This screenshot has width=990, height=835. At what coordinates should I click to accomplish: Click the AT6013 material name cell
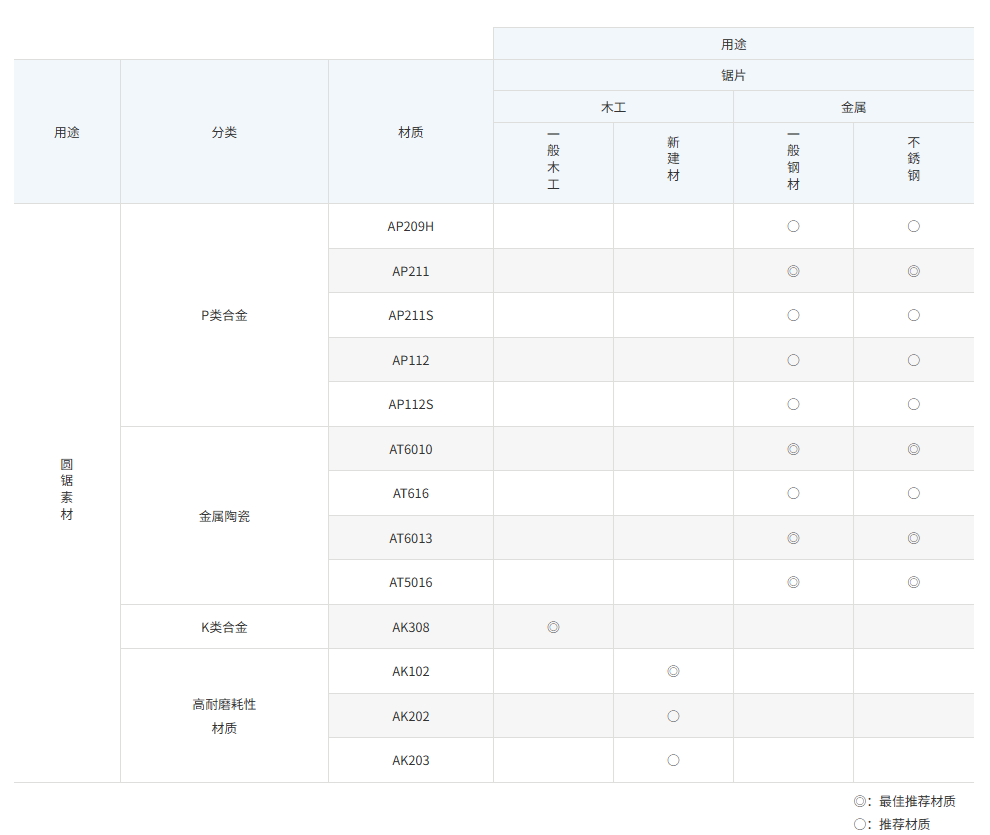point(411,538)
